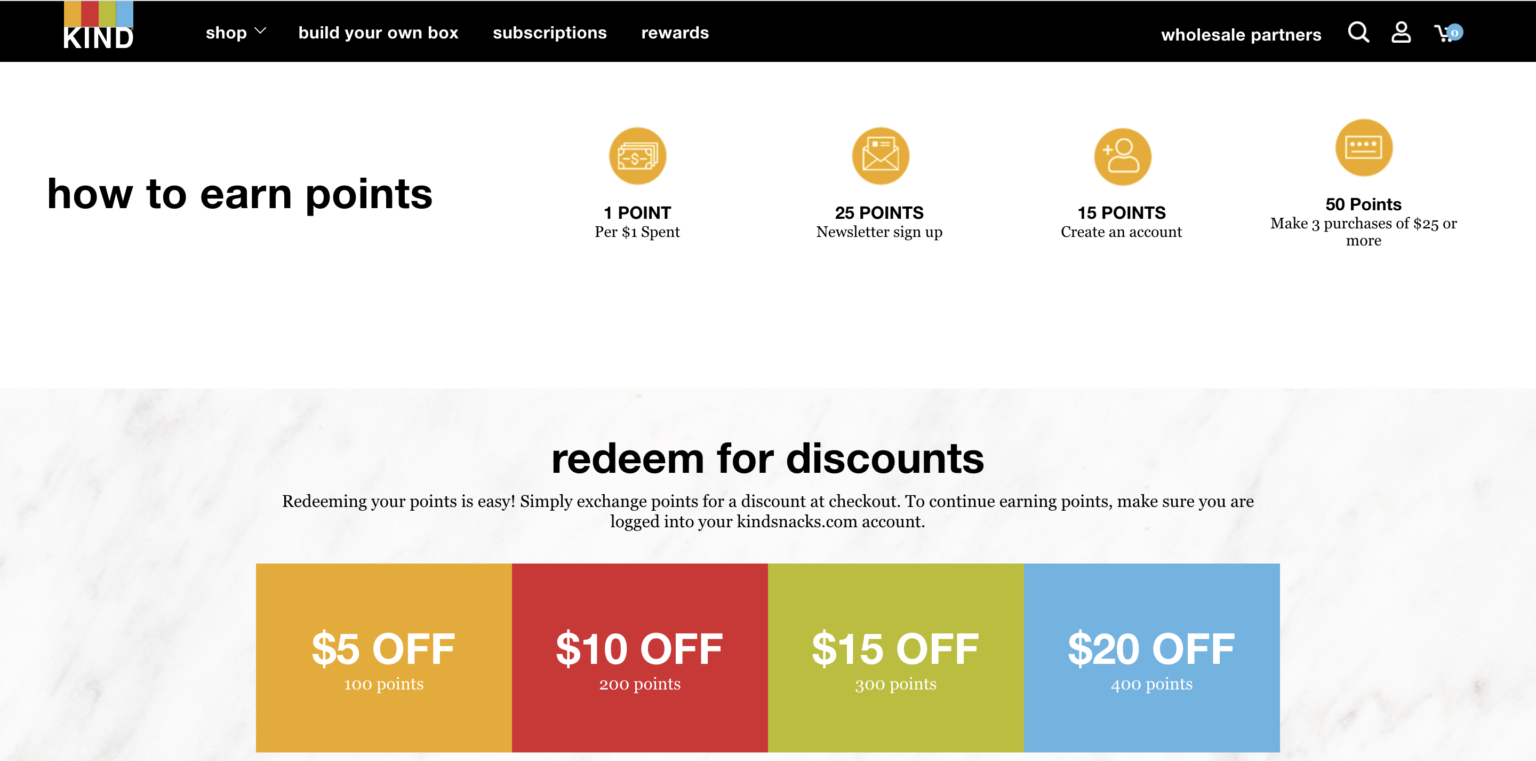
Task: Click the money icon for 1 Point
Action: pos(637,156)
